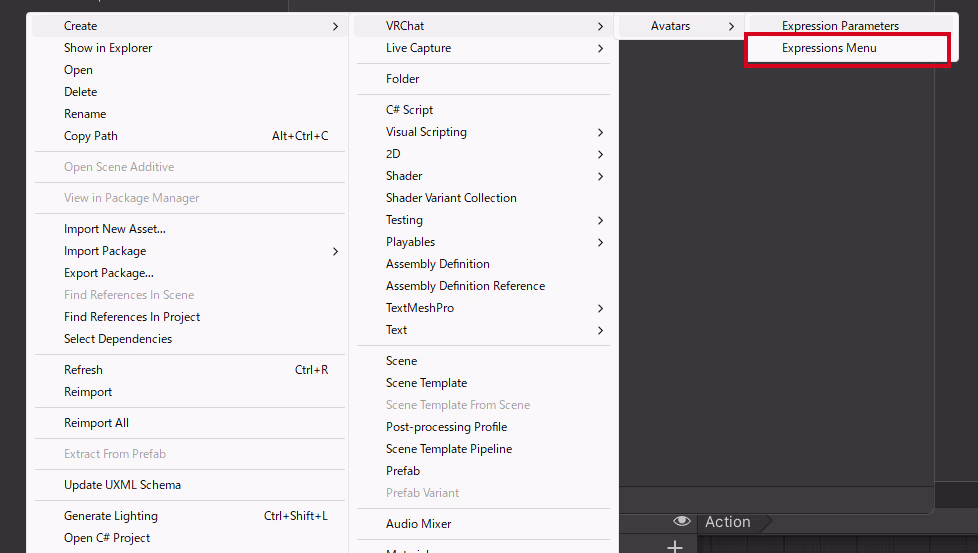This screenshot has width=978, height=553.
Task: Click the arrow next to VRChat
Action: pyautogui.click(x=600, y=27)
